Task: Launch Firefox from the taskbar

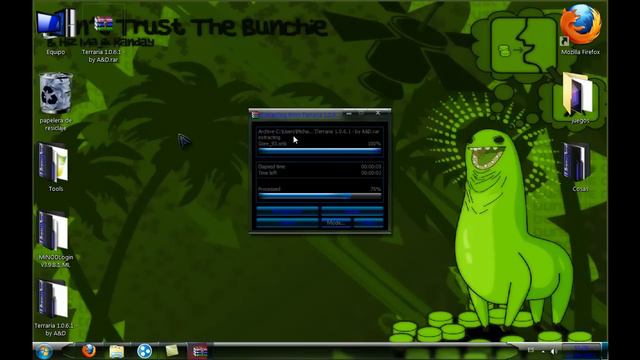Action: [x=89, y=351]
